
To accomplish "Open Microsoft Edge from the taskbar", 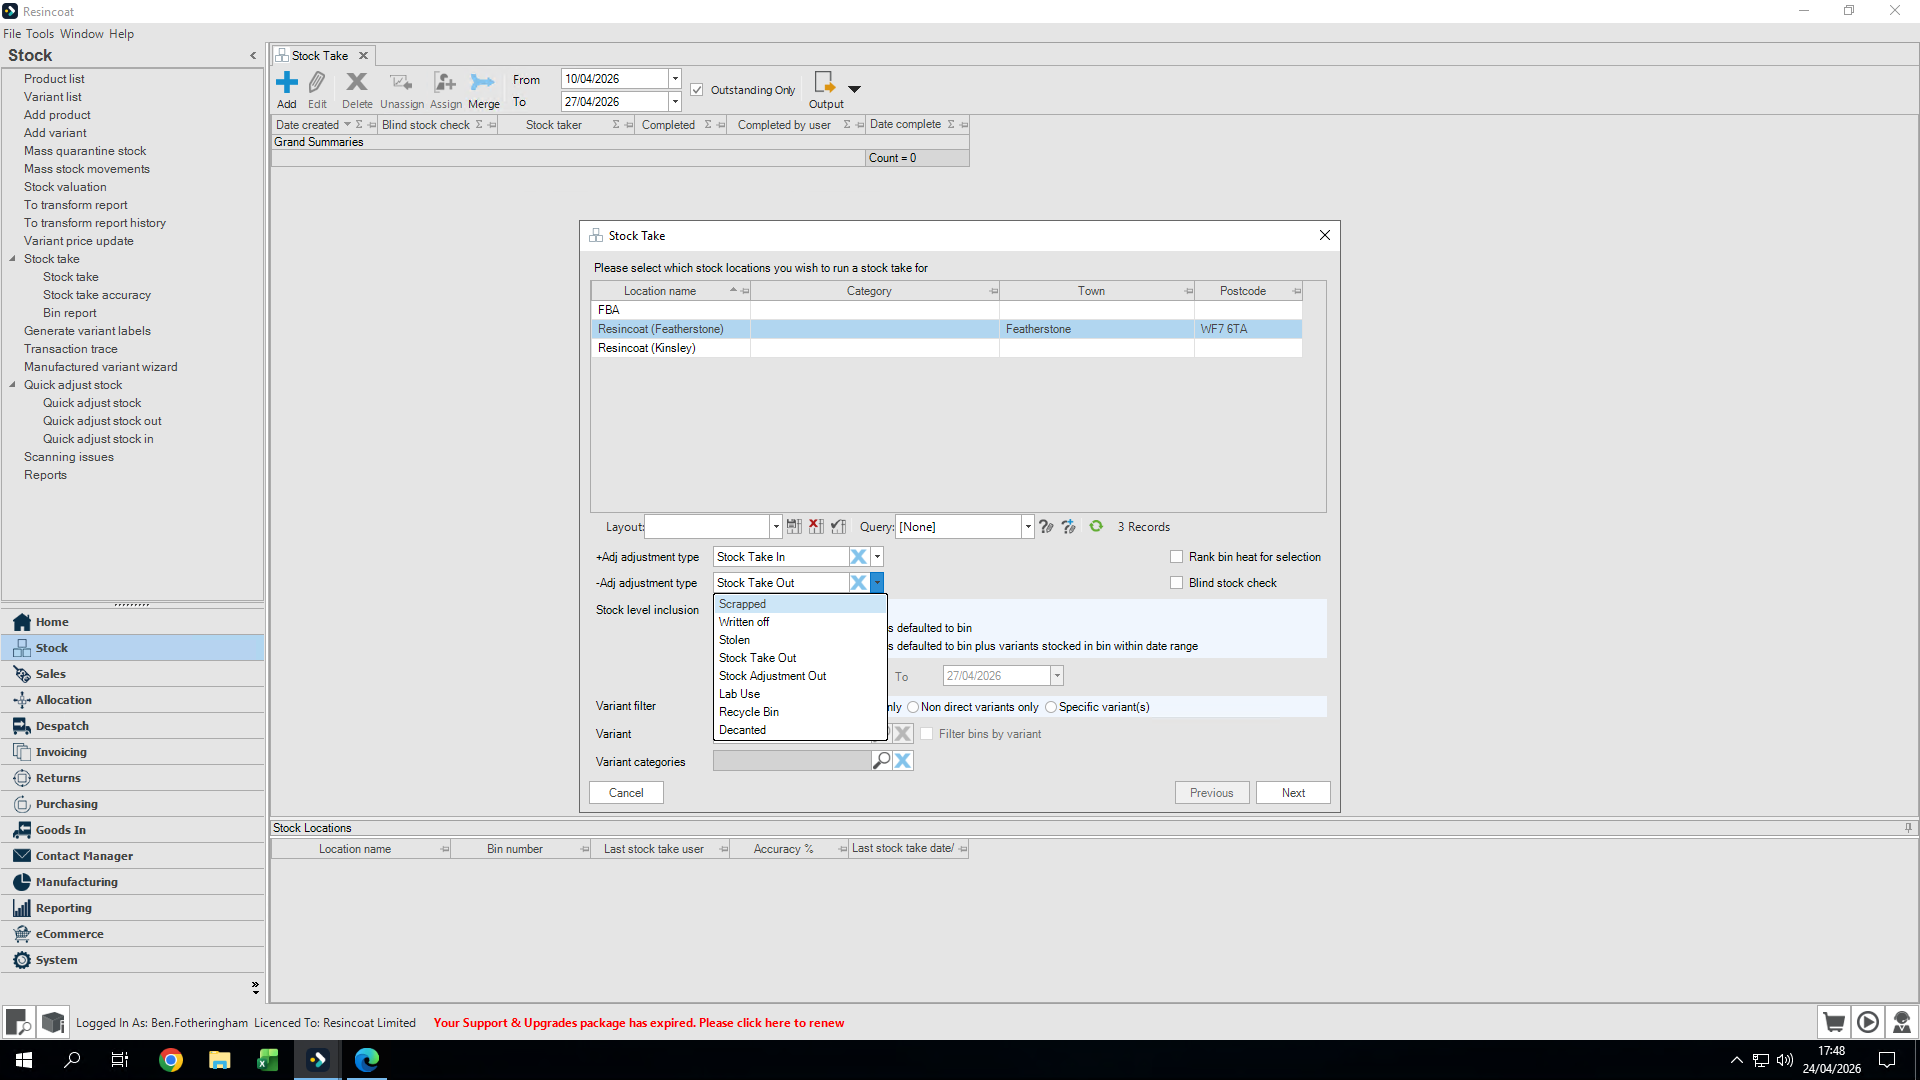I will (x=367, y=1060).
